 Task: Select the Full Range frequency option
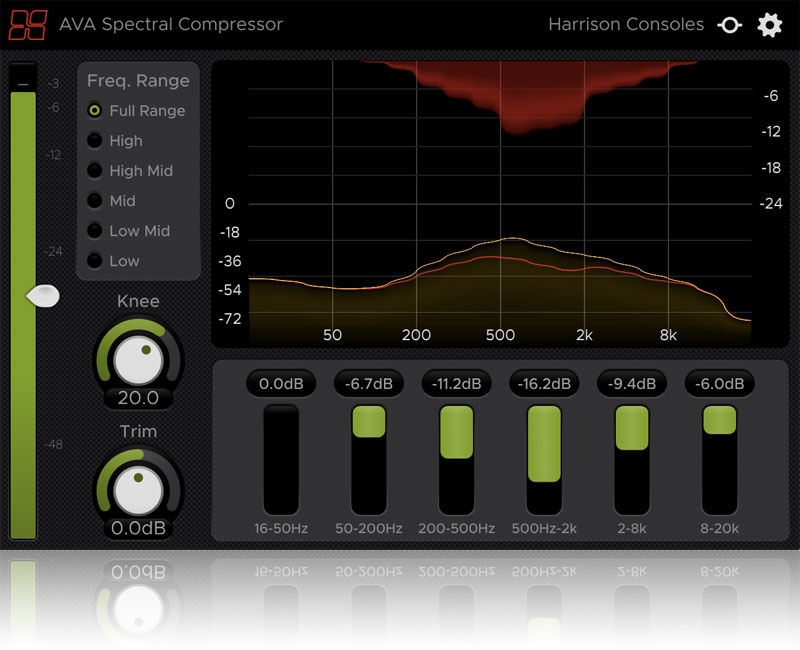tap(95, 111)
